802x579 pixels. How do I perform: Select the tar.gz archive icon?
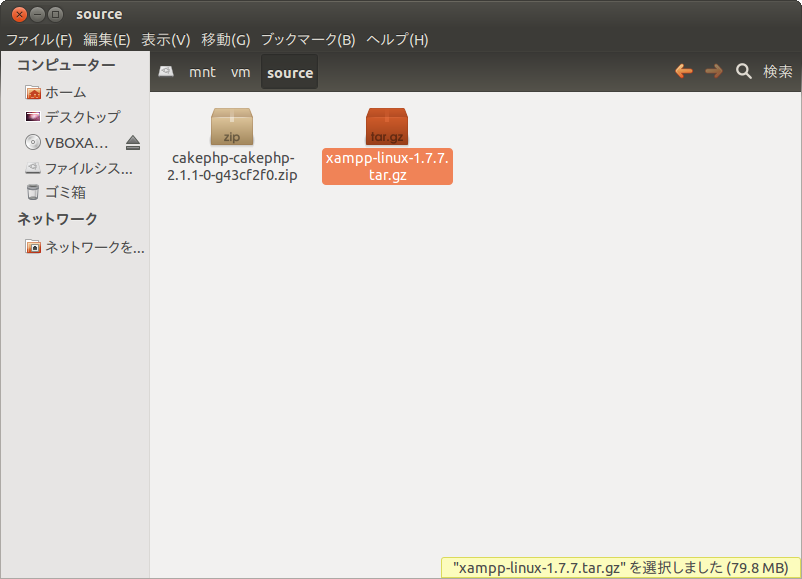(x=387, y=126)
